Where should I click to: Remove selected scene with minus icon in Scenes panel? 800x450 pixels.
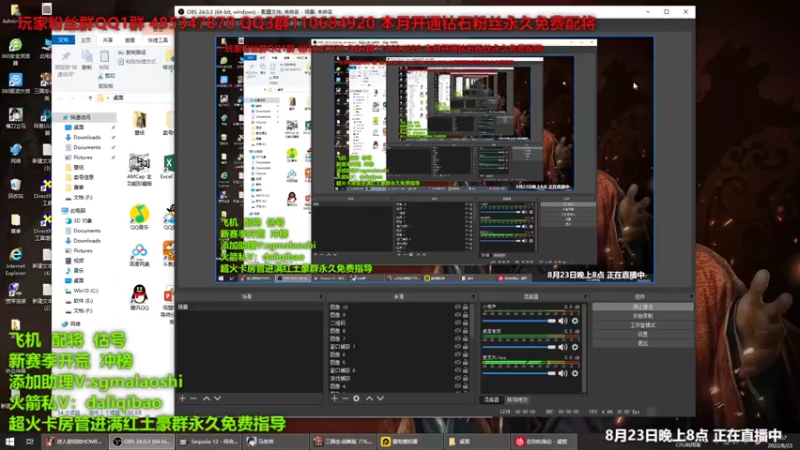click(193, 398)
